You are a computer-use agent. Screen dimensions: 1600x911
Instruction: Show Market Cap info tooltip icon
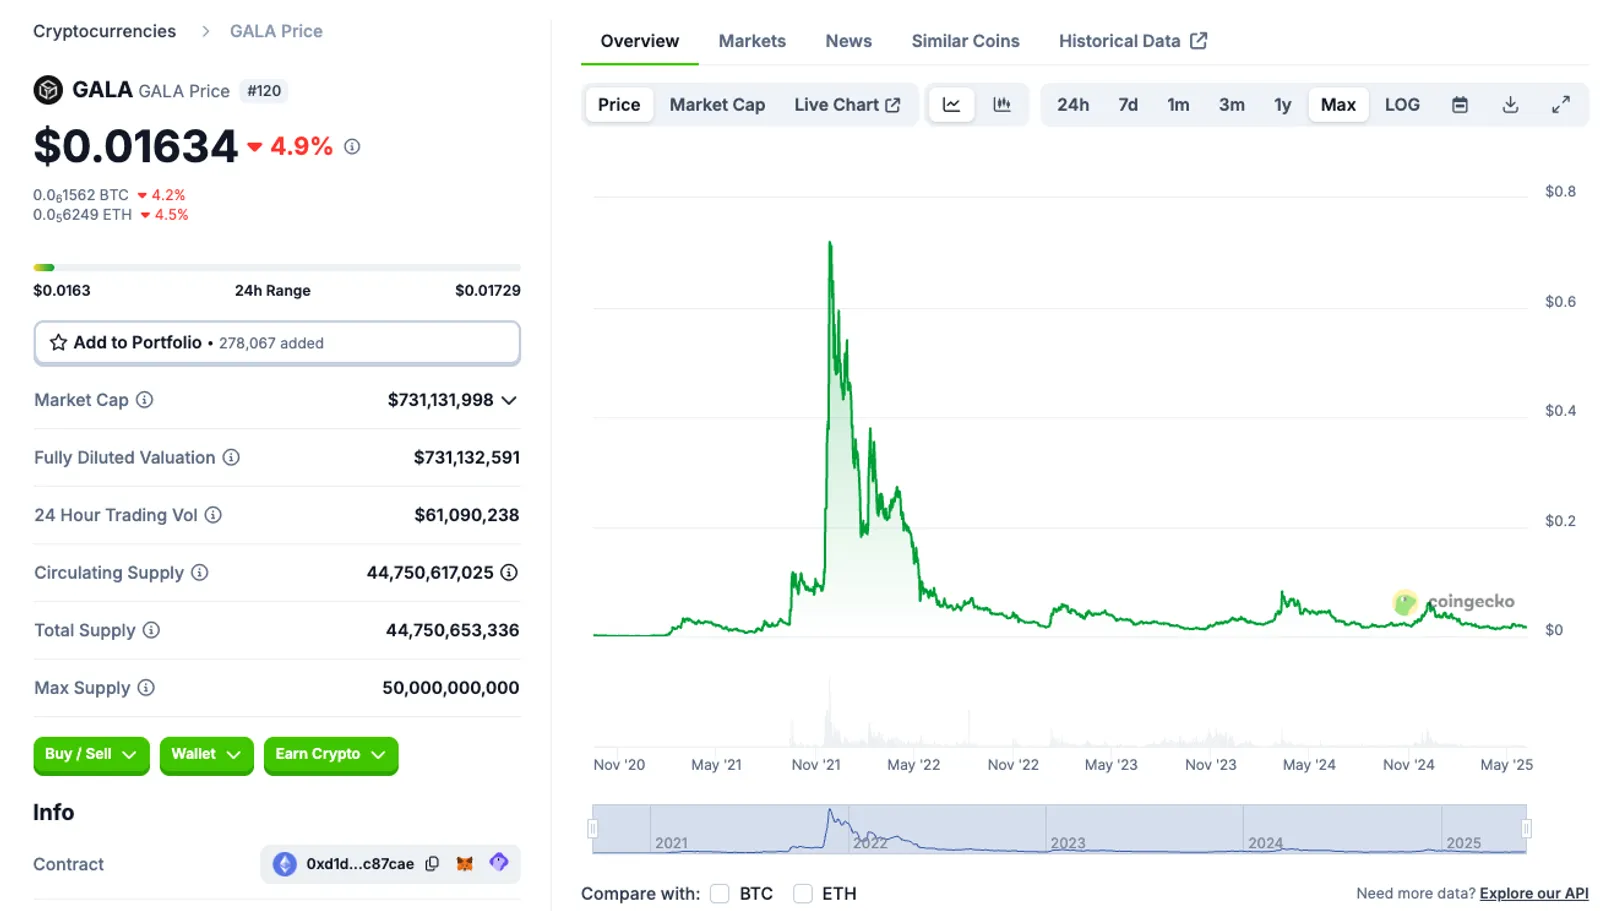pos(145,400)
